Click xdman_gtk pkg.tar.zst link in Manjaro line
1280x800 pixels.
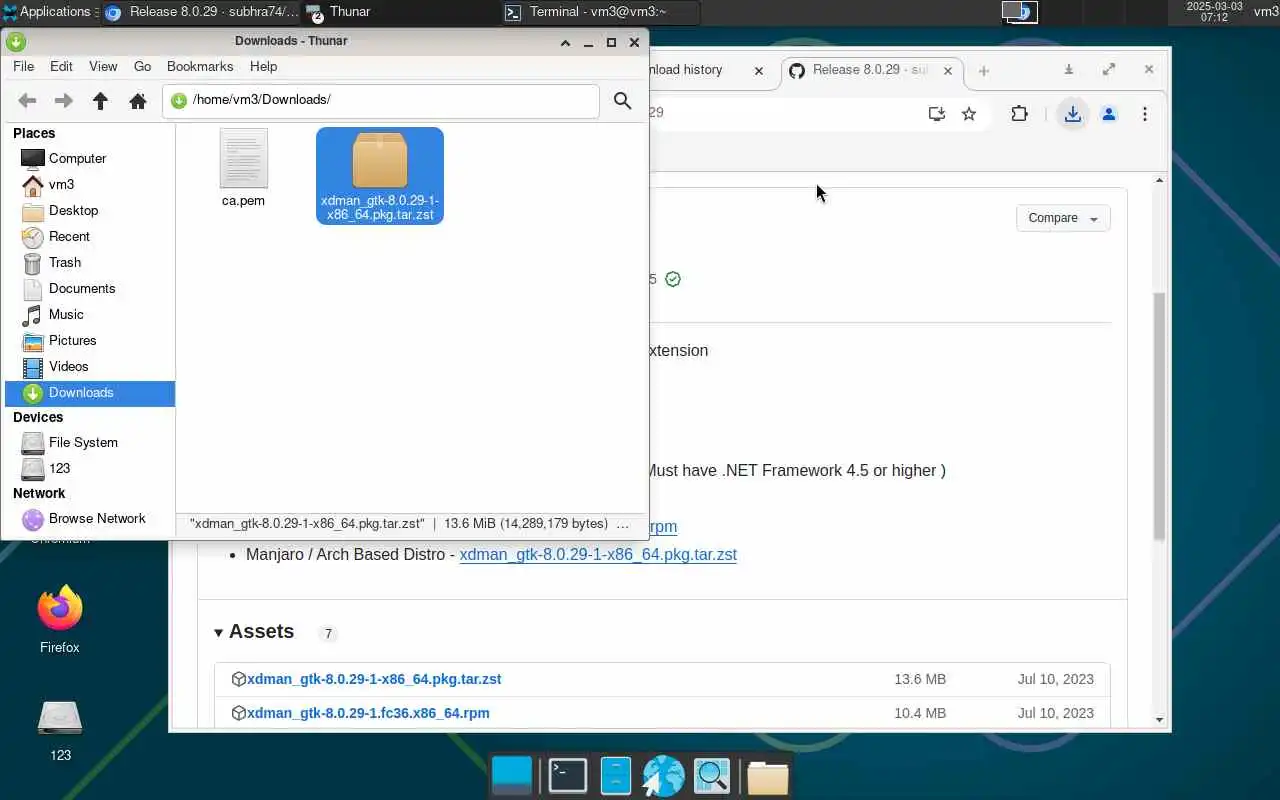[598, 554]
